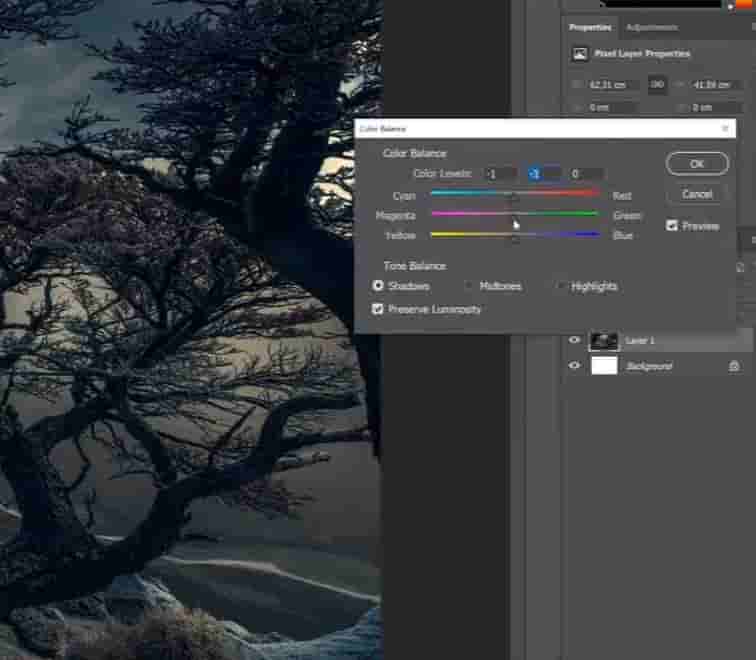The width and height of the screenshot is (756, 660).
Task: Select the Highlights tone balance option
Action: [560, 287]
